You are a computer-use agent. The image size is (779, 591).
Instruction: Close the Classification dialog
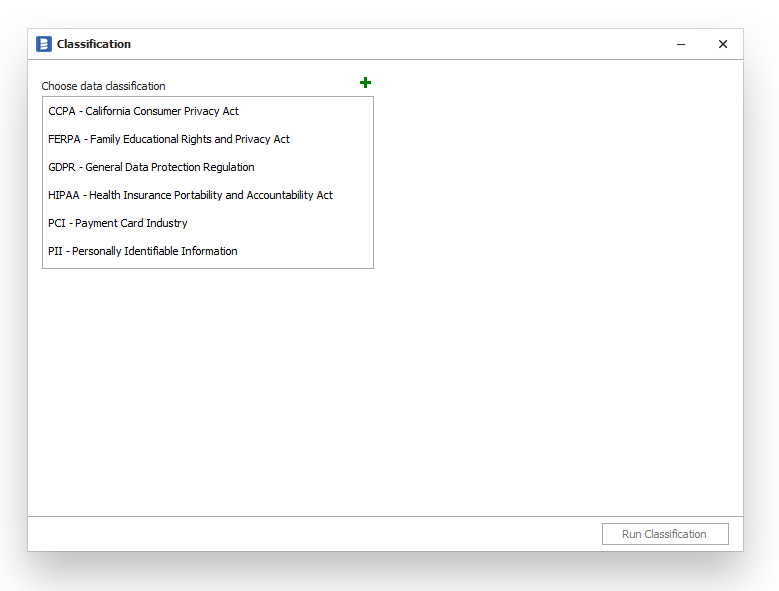722,44
